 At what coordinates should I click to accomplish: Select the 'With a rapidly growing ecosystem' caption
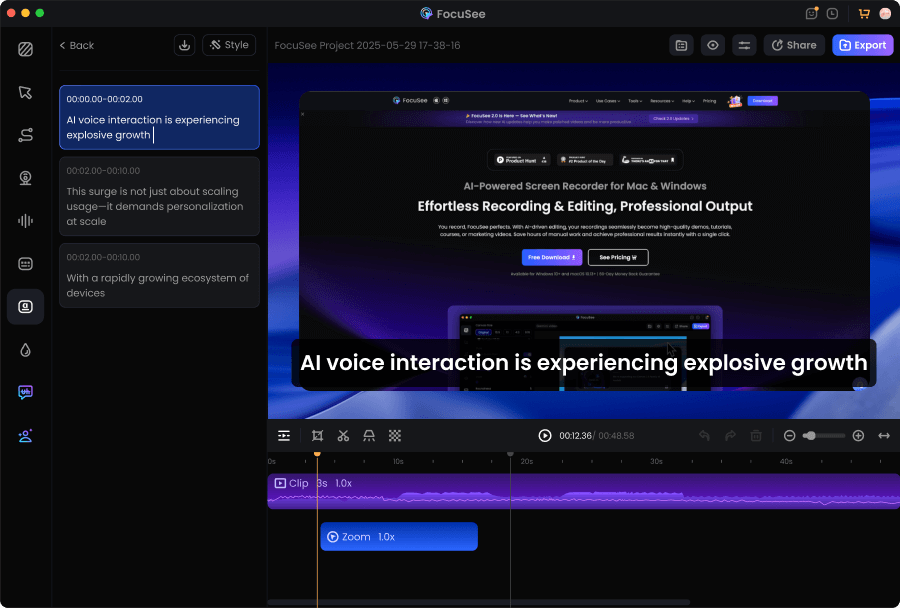pos(159,276)
